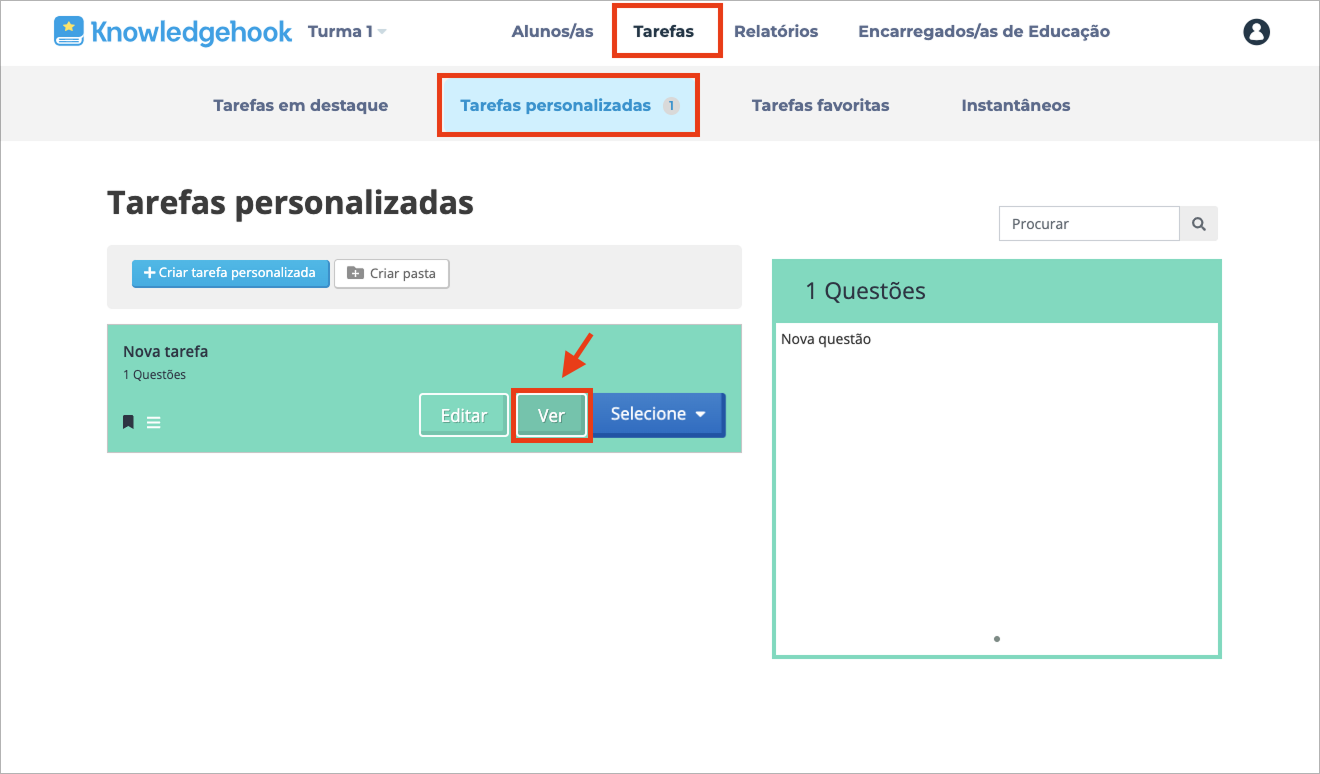Click Editar on Nova tarefa
Viewport: 1320px width, 774px height.
[464, 415]
